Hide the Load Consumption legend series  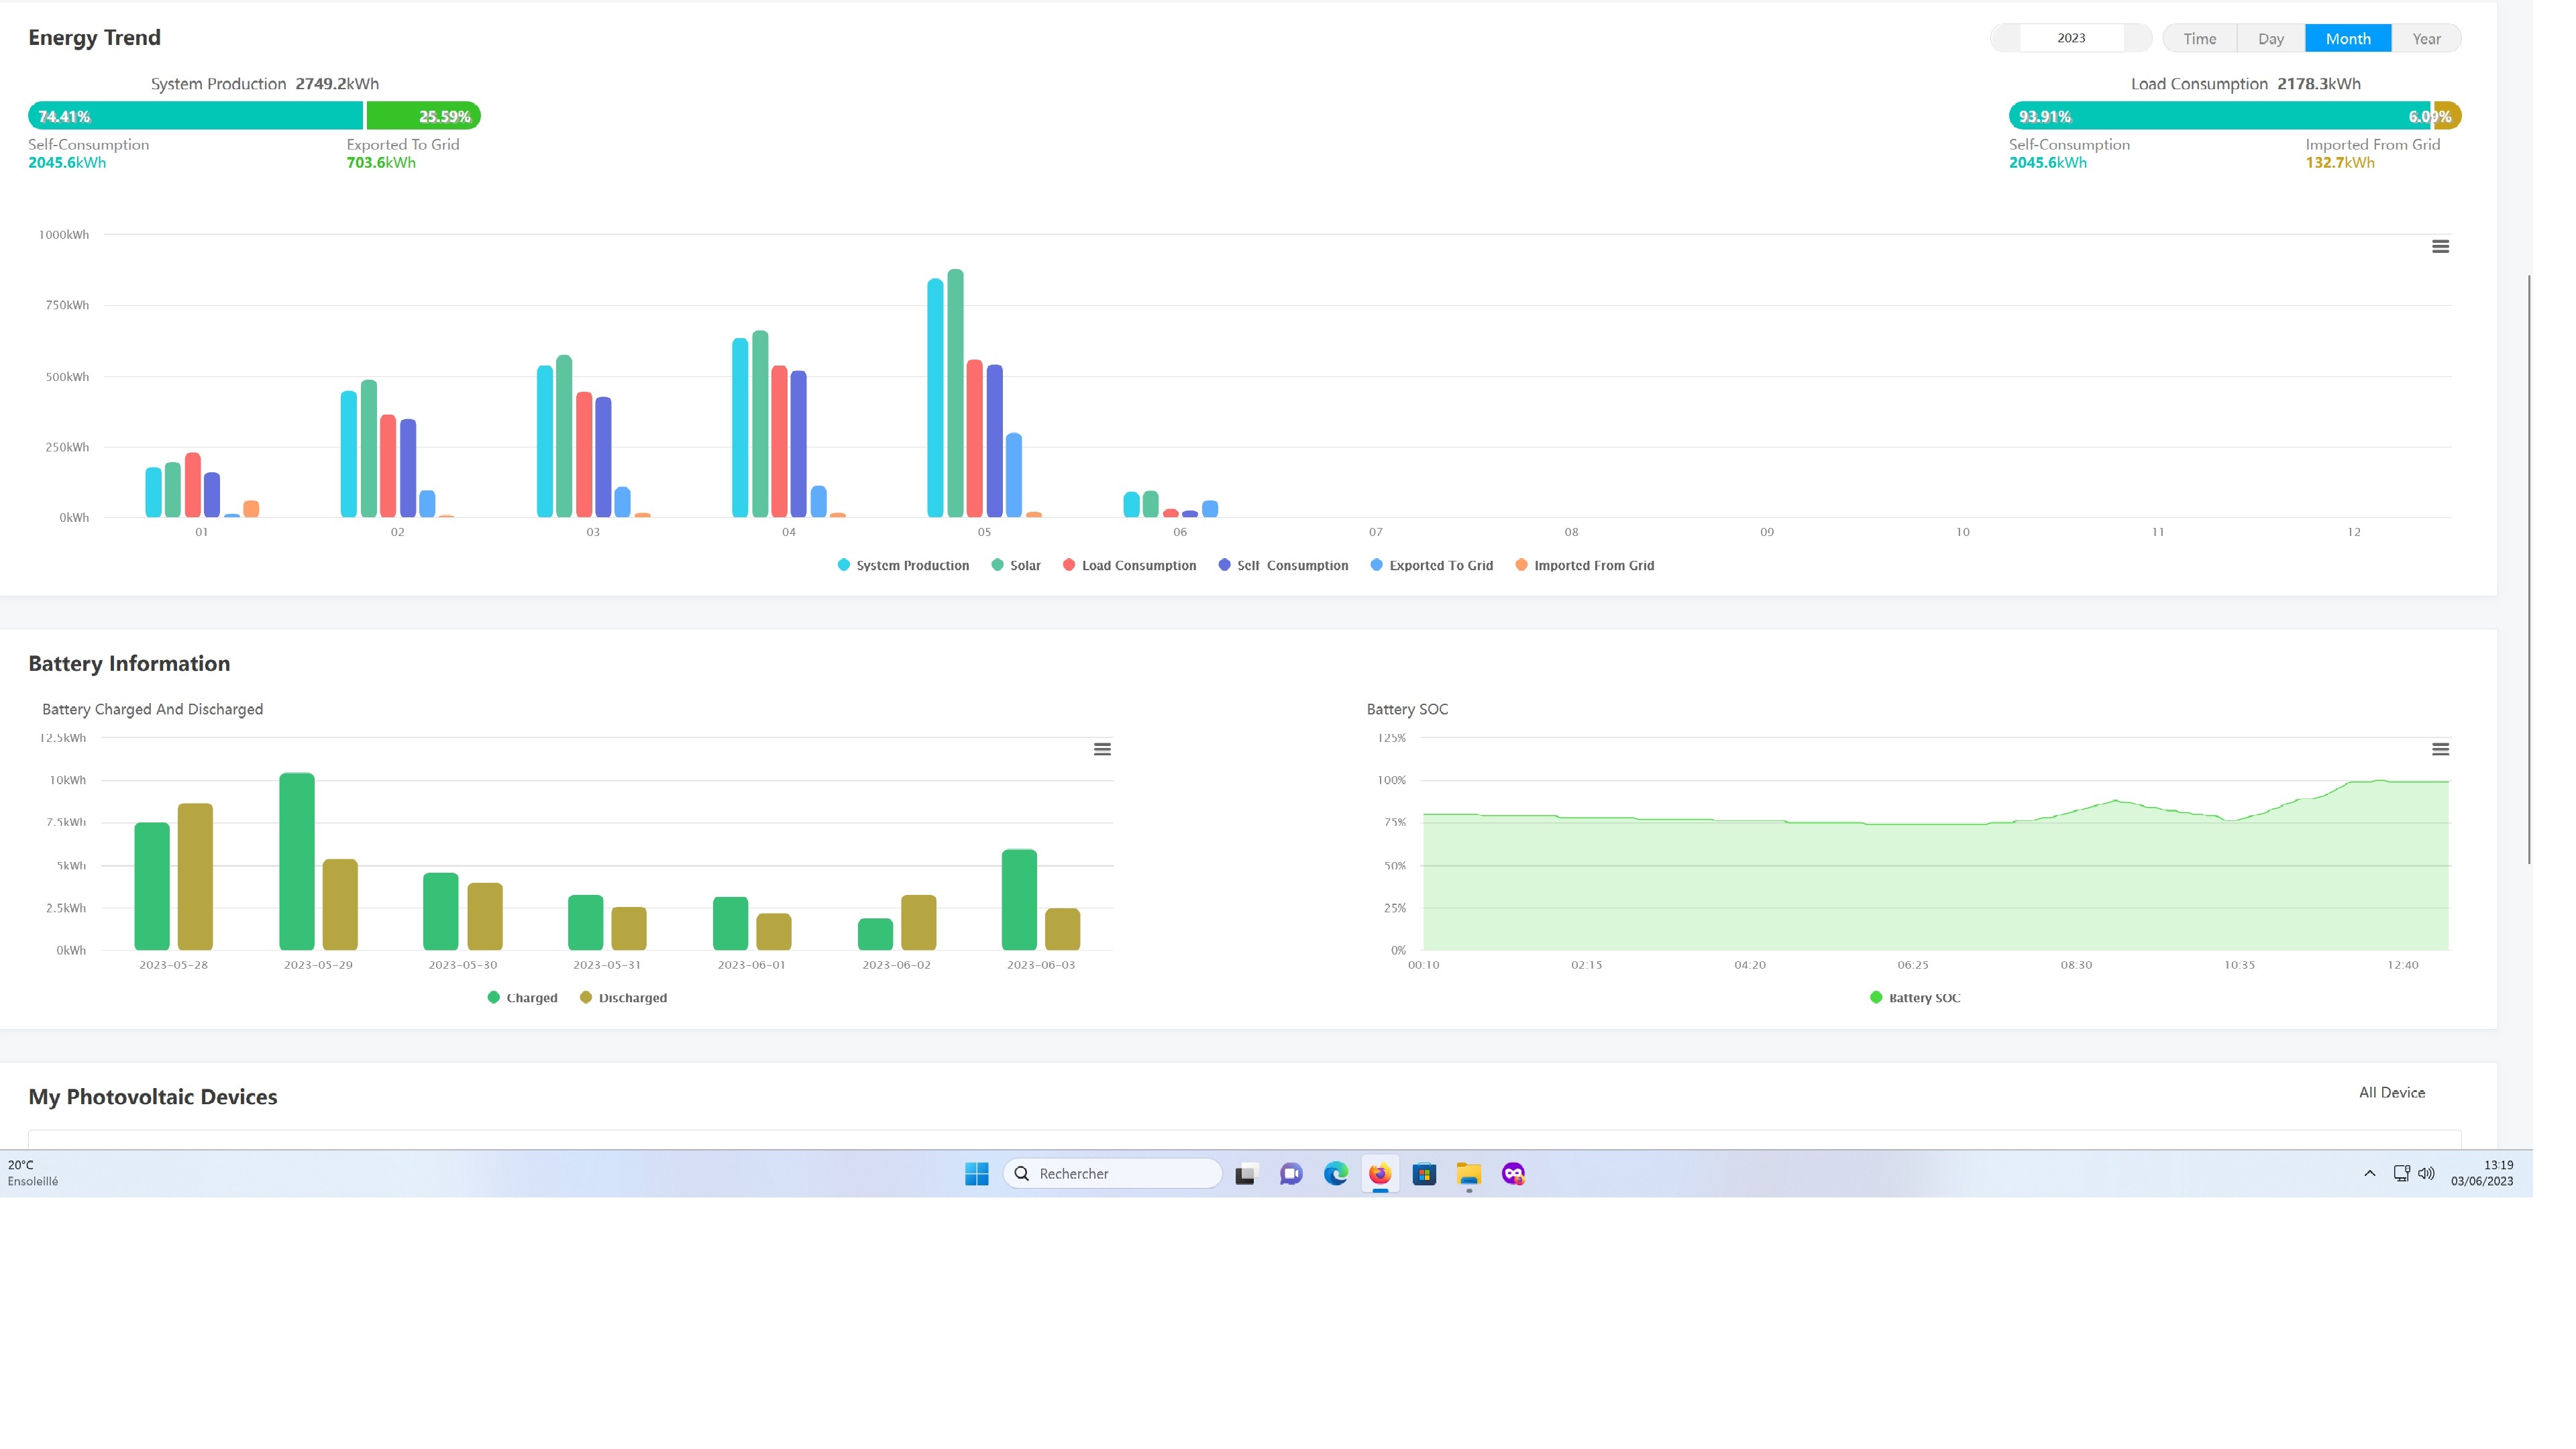coord(1129,565)
